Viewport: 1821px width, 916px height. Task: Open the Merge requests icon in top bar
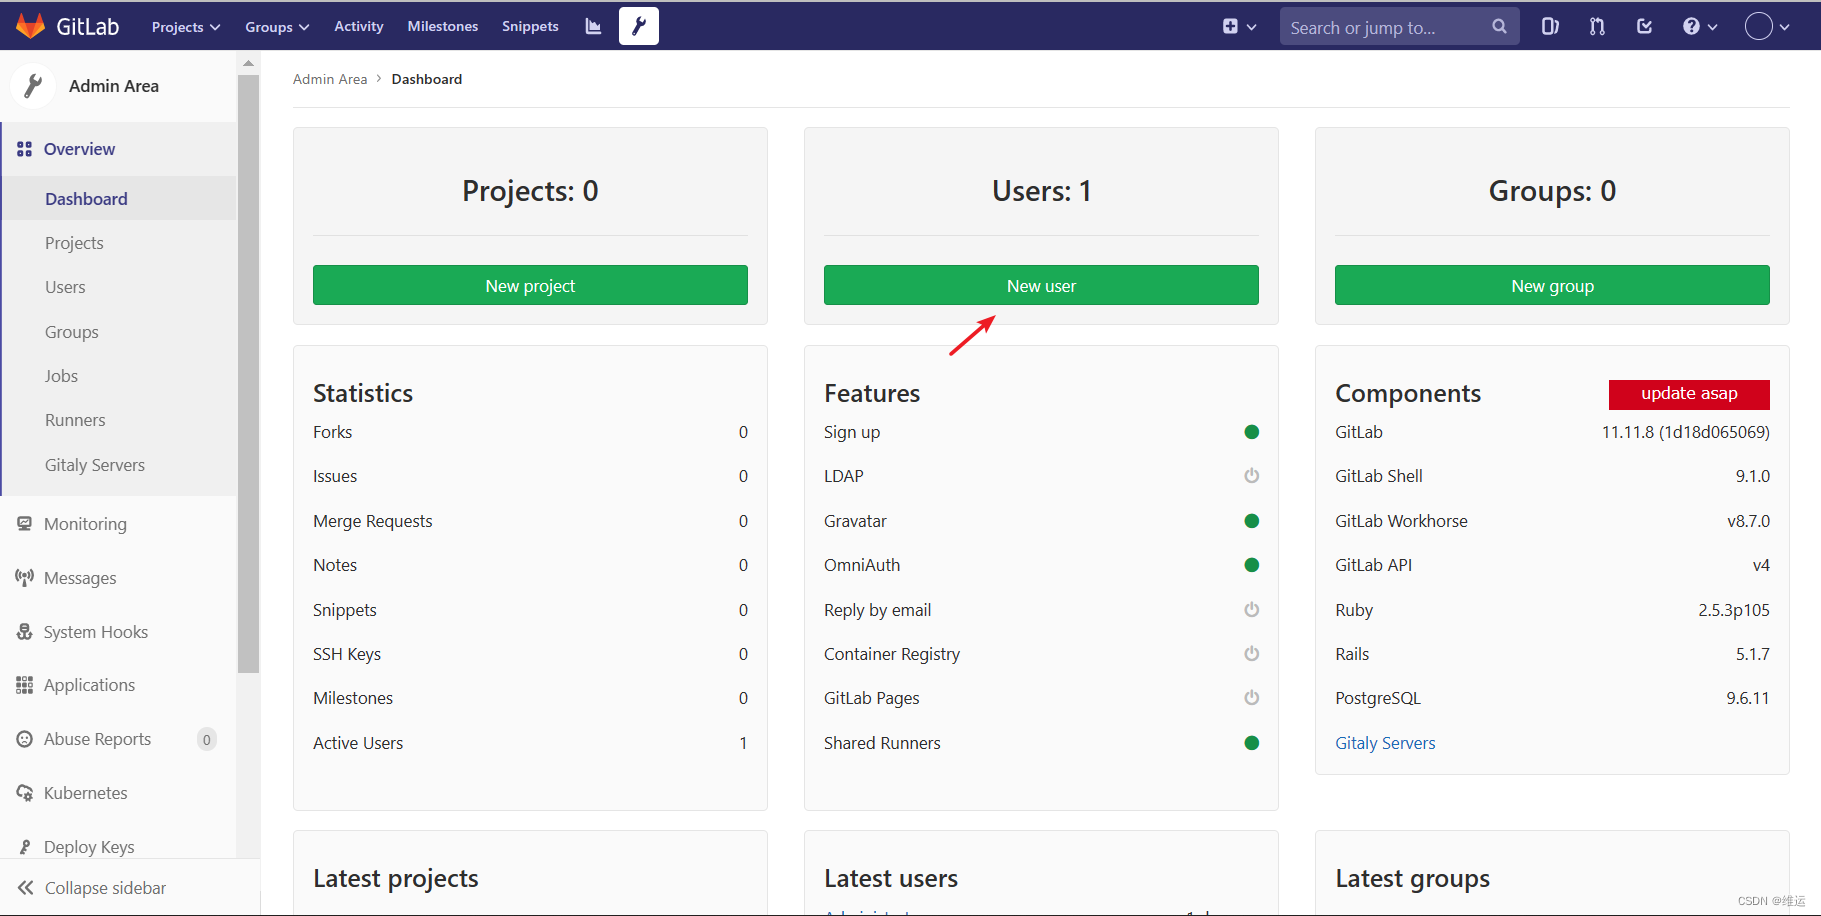[x=1597, y=27]
